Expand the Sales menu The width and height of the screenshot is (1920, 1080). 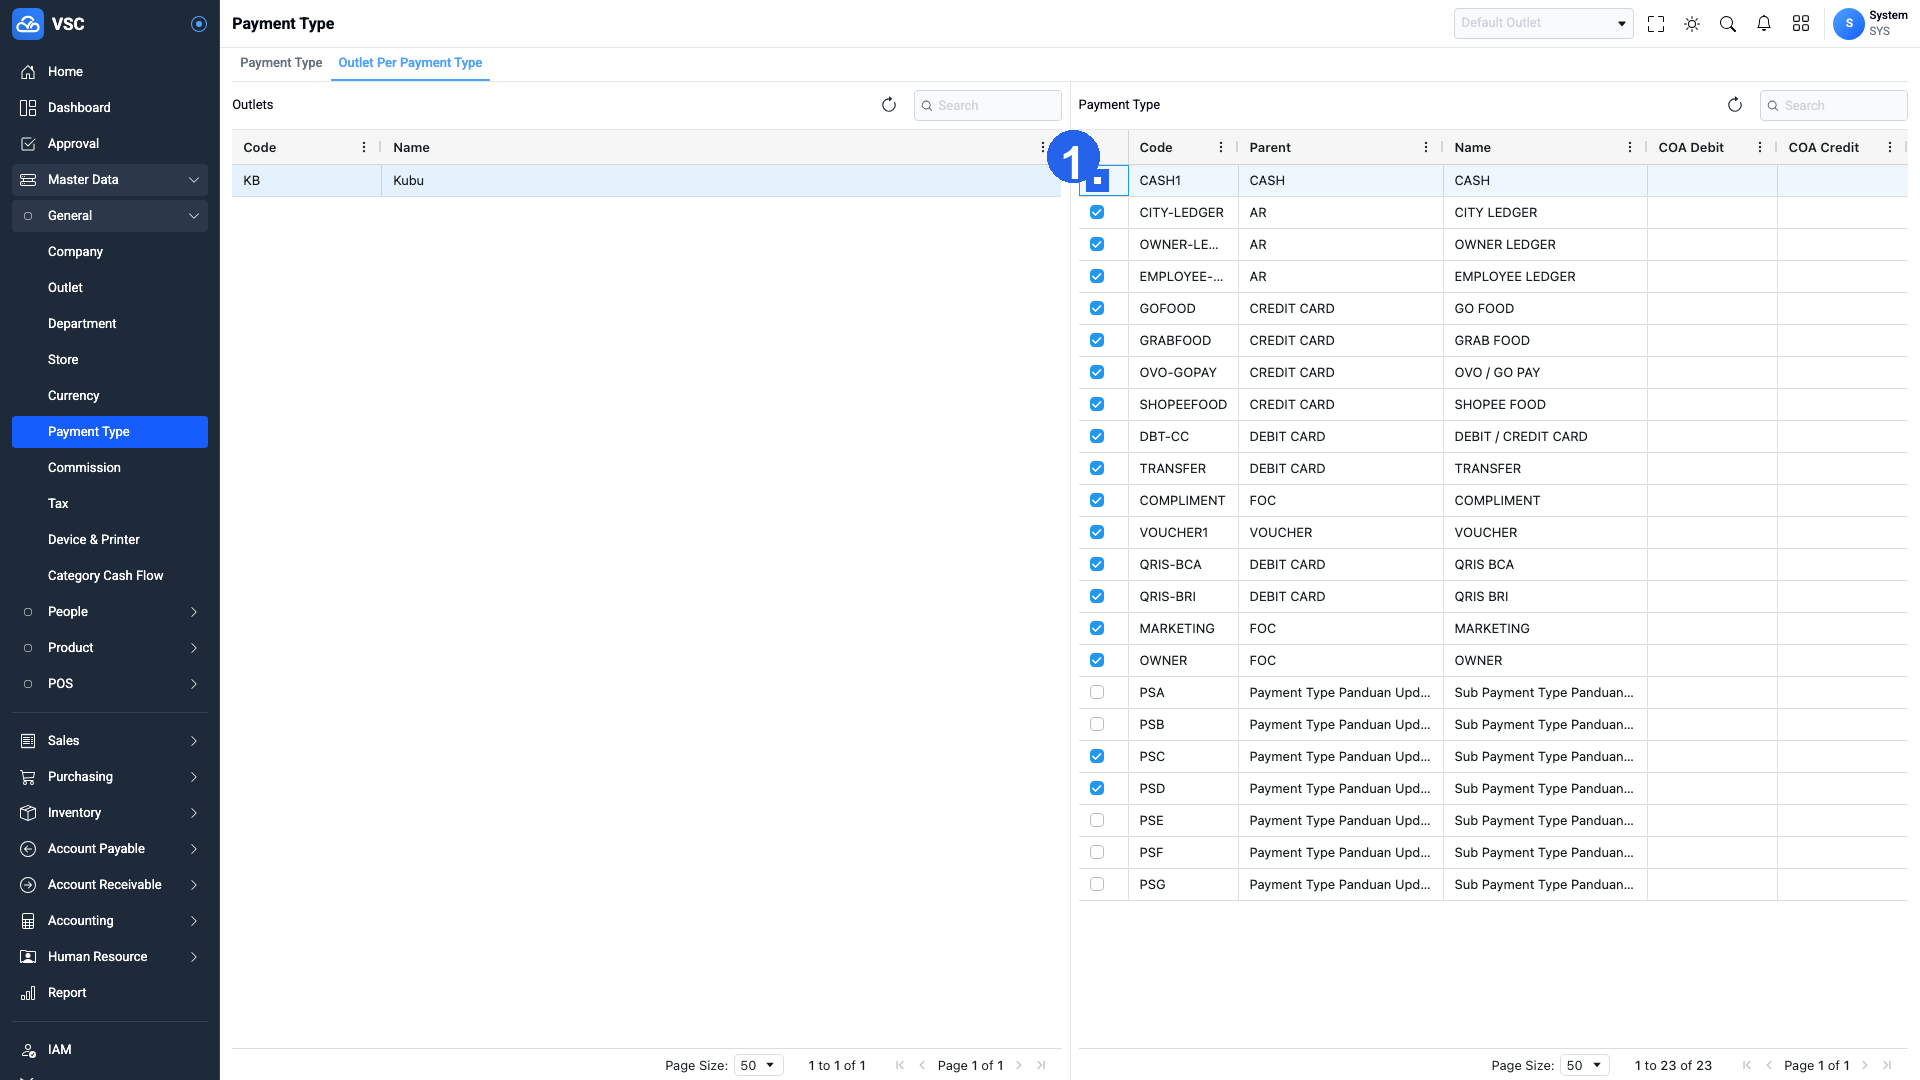pos(110,741)
